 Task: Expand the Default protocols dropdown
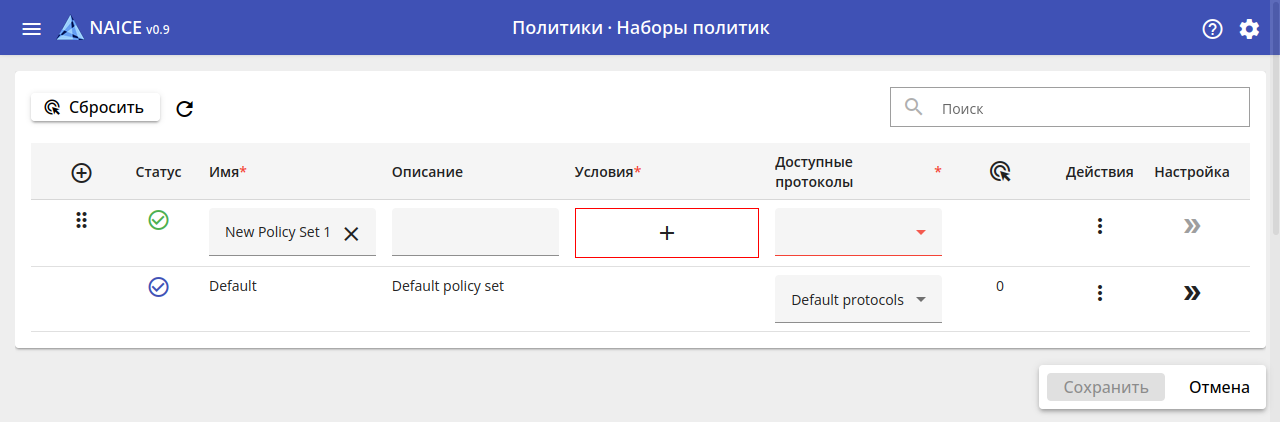pos(858,300)
